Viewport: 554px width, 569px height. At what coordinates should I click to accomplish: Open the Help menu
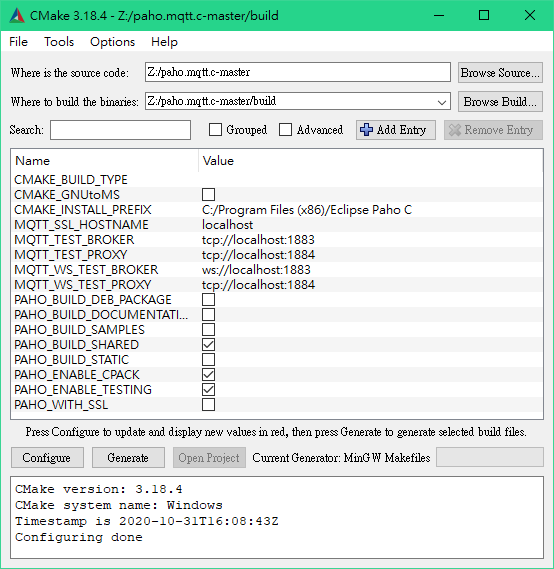pos(164,42)
